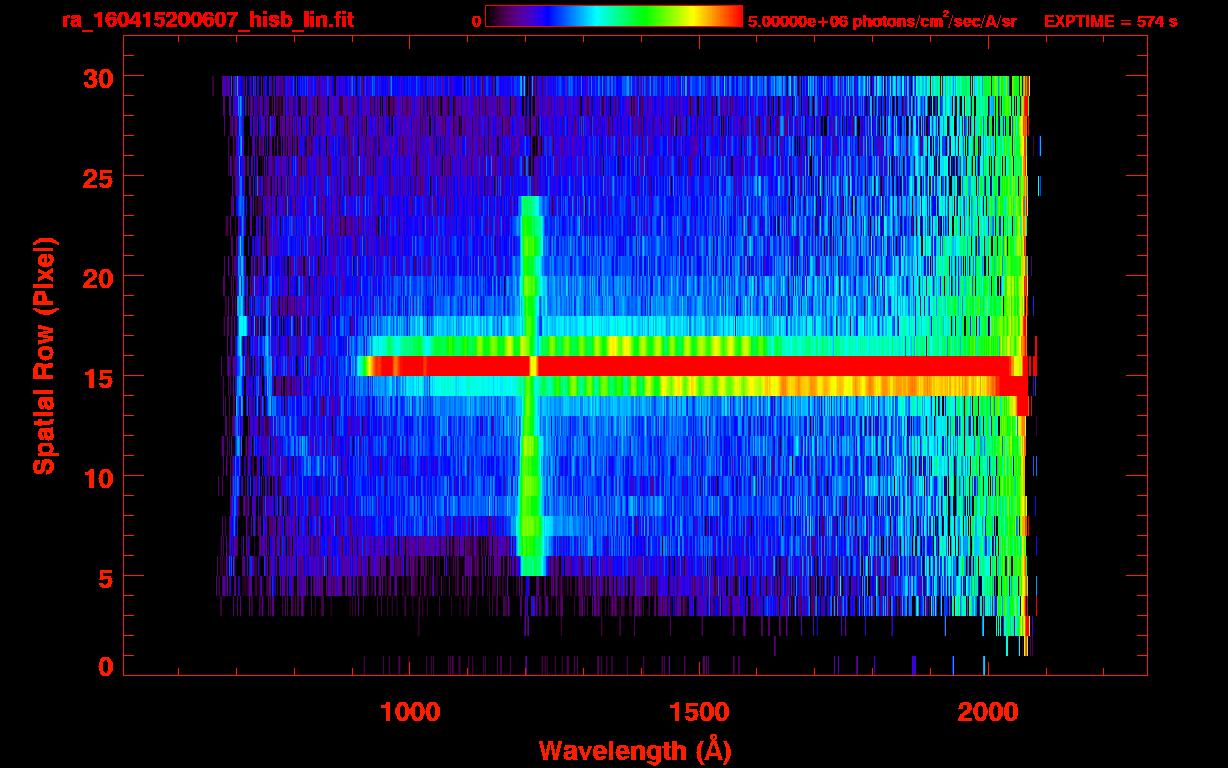Click the 2000 wavelength tick label
Screen dimensions: 1228x768
pyautogui.click(x=987, y=712)
